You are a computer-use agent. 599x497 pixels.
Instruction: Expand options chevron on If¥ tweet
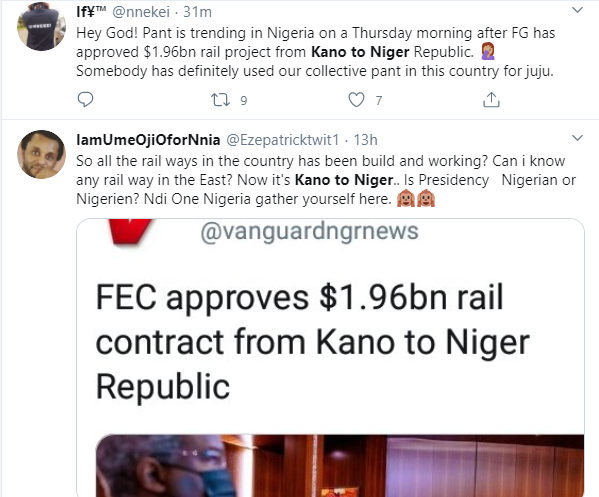click(x=577, y=10)
